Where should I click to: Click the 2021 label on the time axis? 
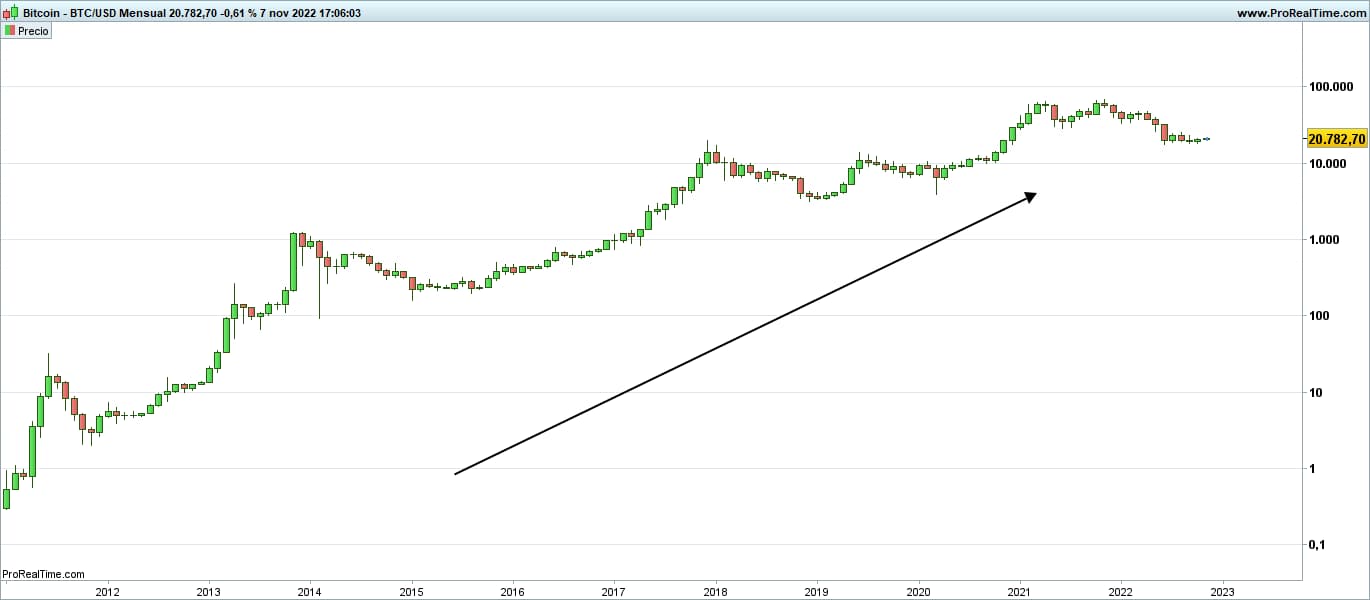[1020, 590]
